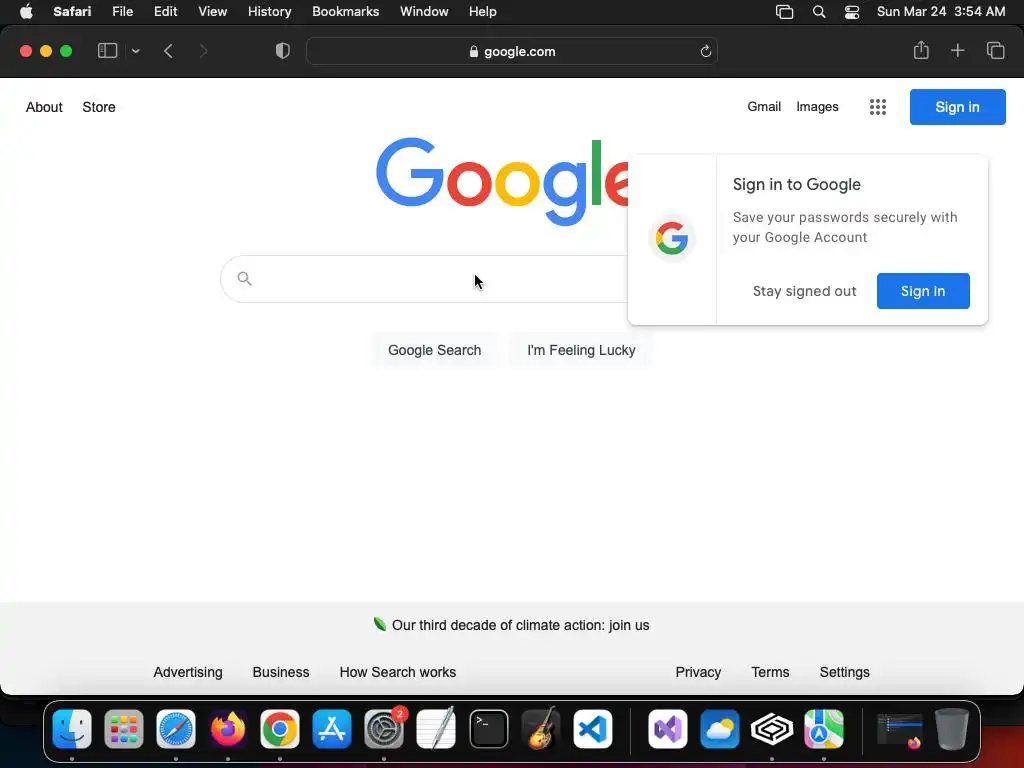Toggle the Safari sidebar button
This screenshot has width=1024, height=768.
point(107,51)
